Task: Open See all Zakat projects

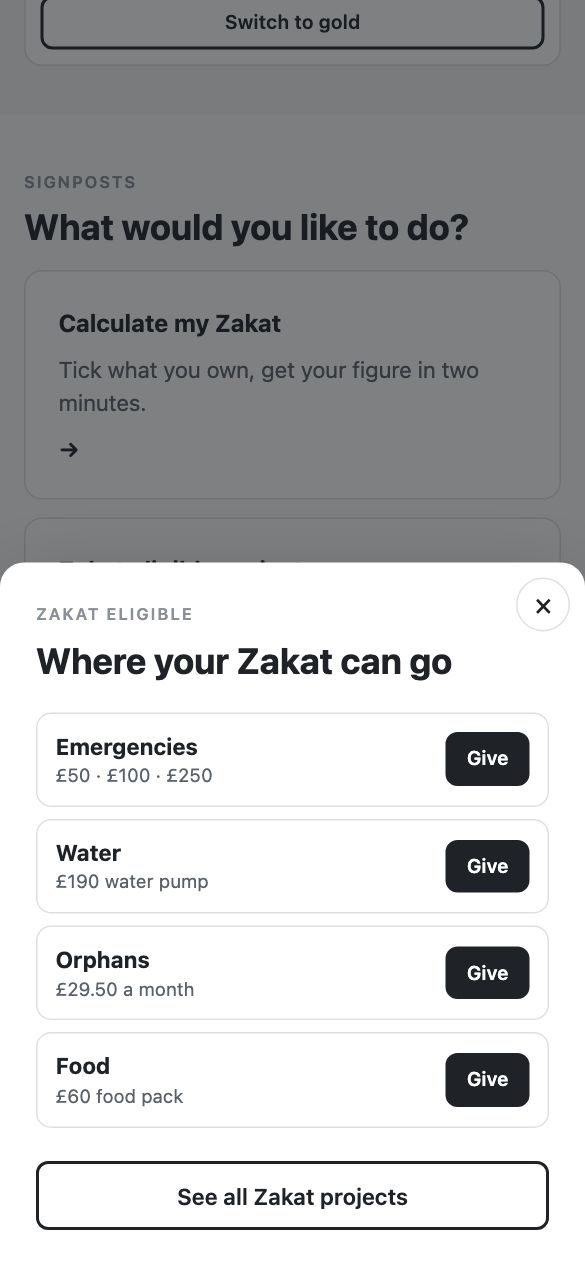Action: coord(292,1196)
